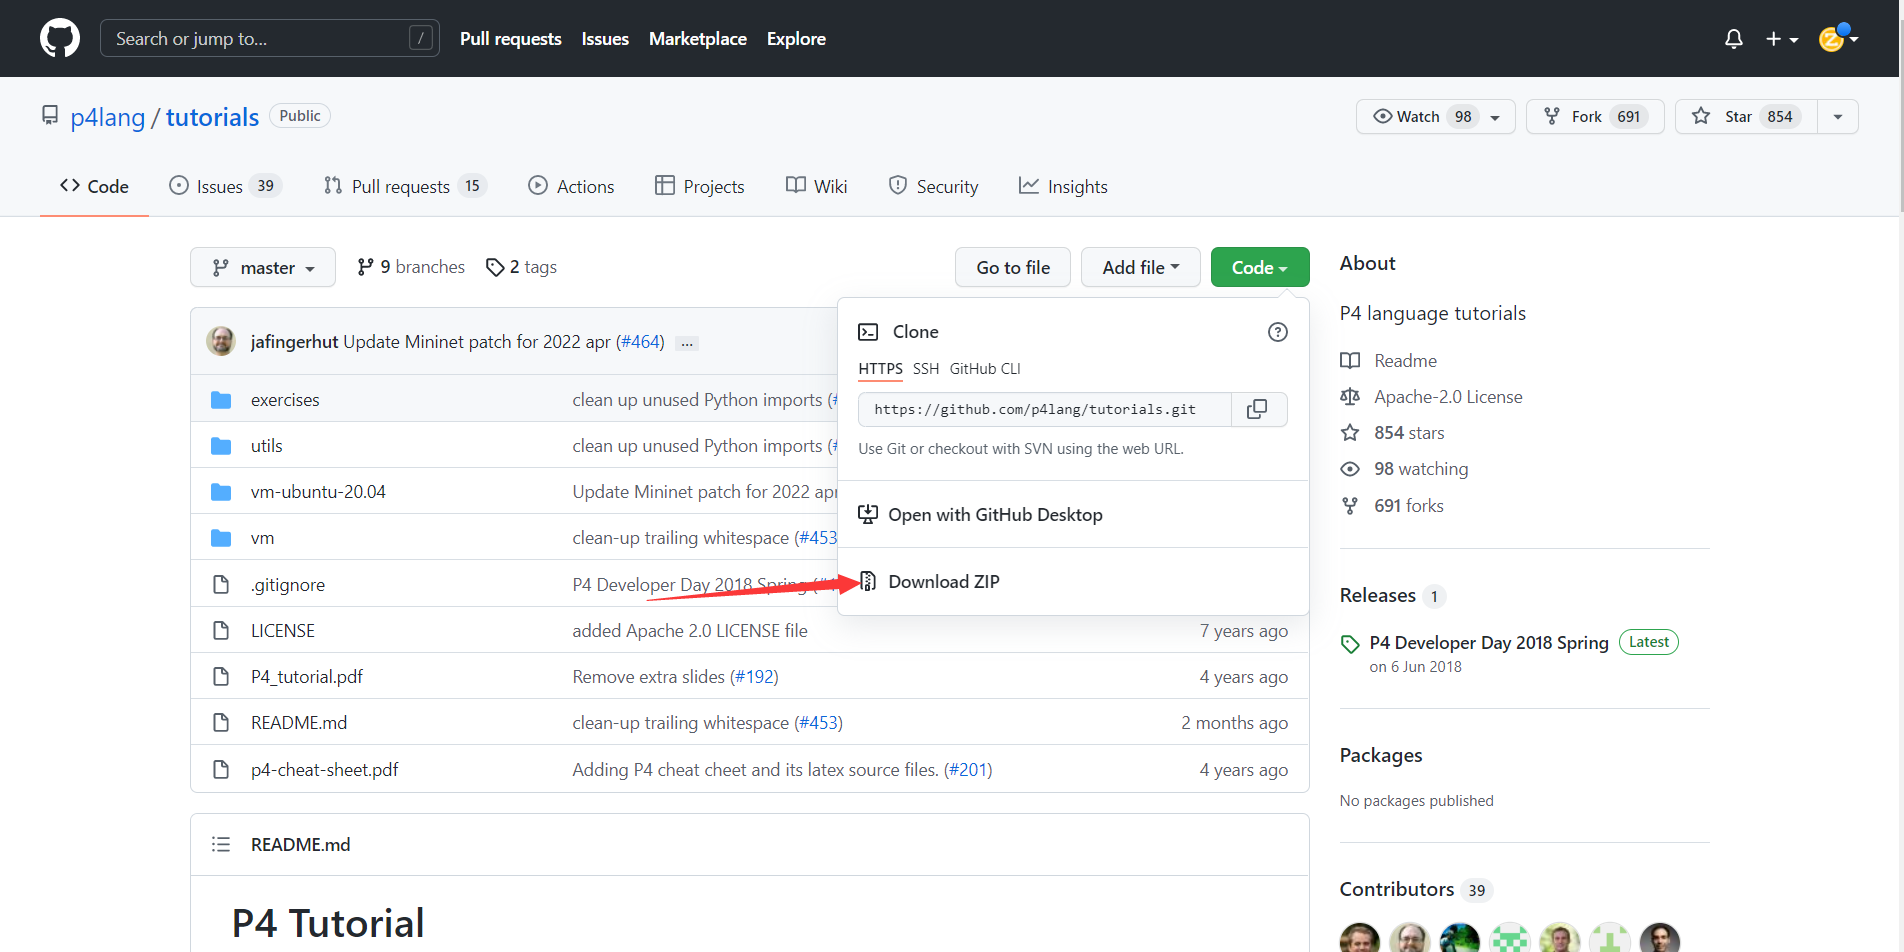Open the utils folder
The width and height of the screenshot is (1904, 952).
pos(267,446)
